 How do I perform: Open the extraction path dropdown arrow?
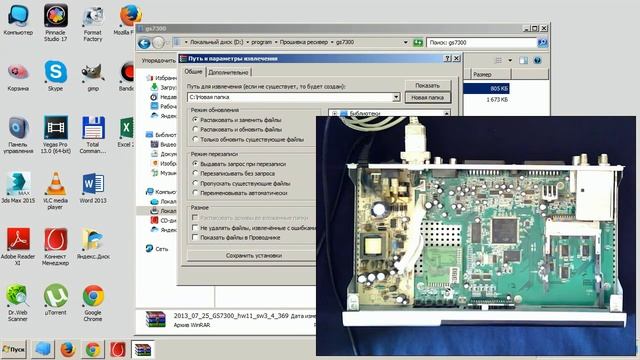click(x=396, y=97)
